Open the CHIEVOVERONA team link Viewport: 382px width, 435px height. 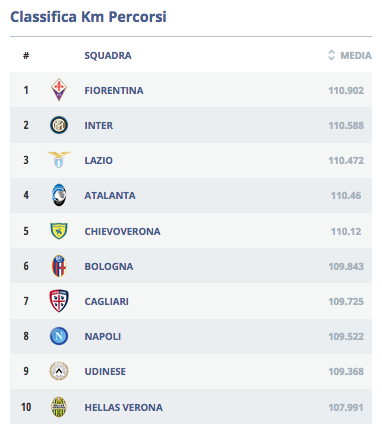coord(122,231)
